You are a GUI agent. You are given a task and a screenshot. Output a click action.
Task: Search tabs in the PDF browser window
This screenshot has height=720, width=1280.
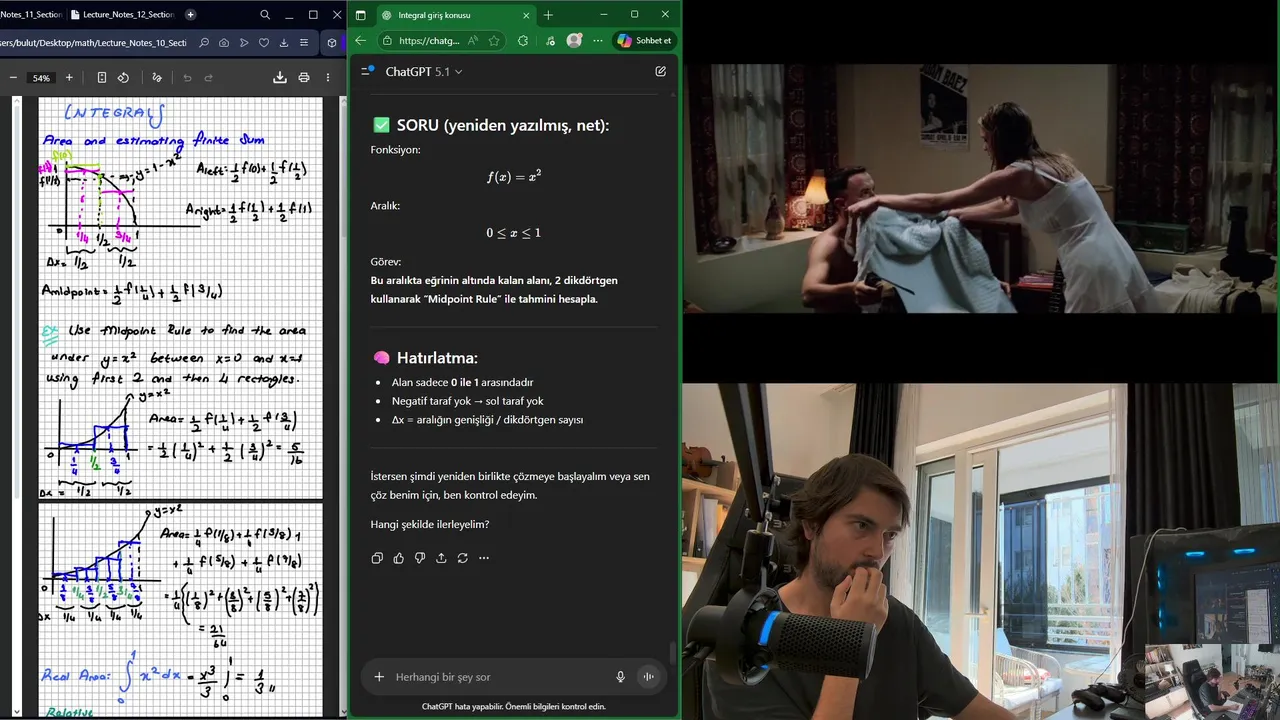tap(265, 15)
